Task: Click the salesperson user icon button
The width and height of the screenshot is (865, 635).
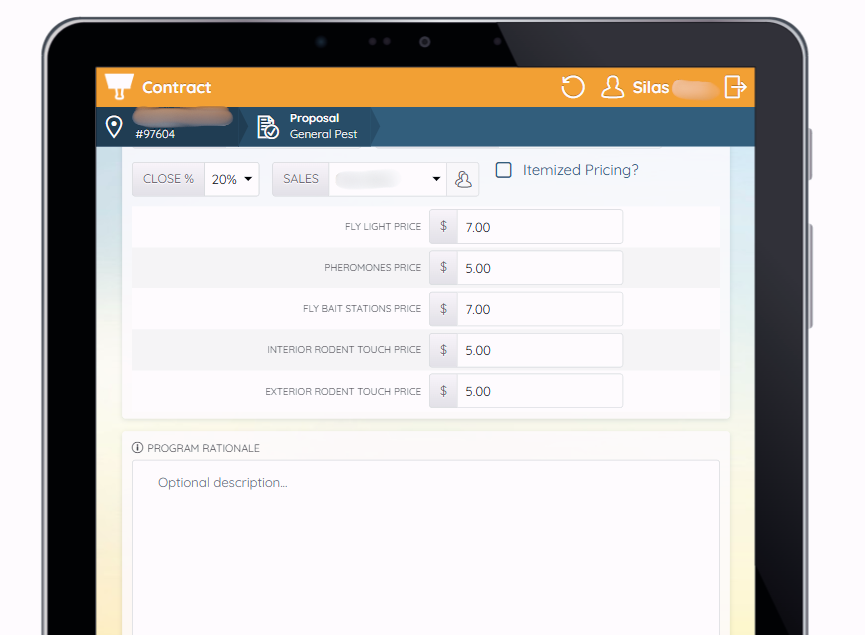Action: click(463, 179)
